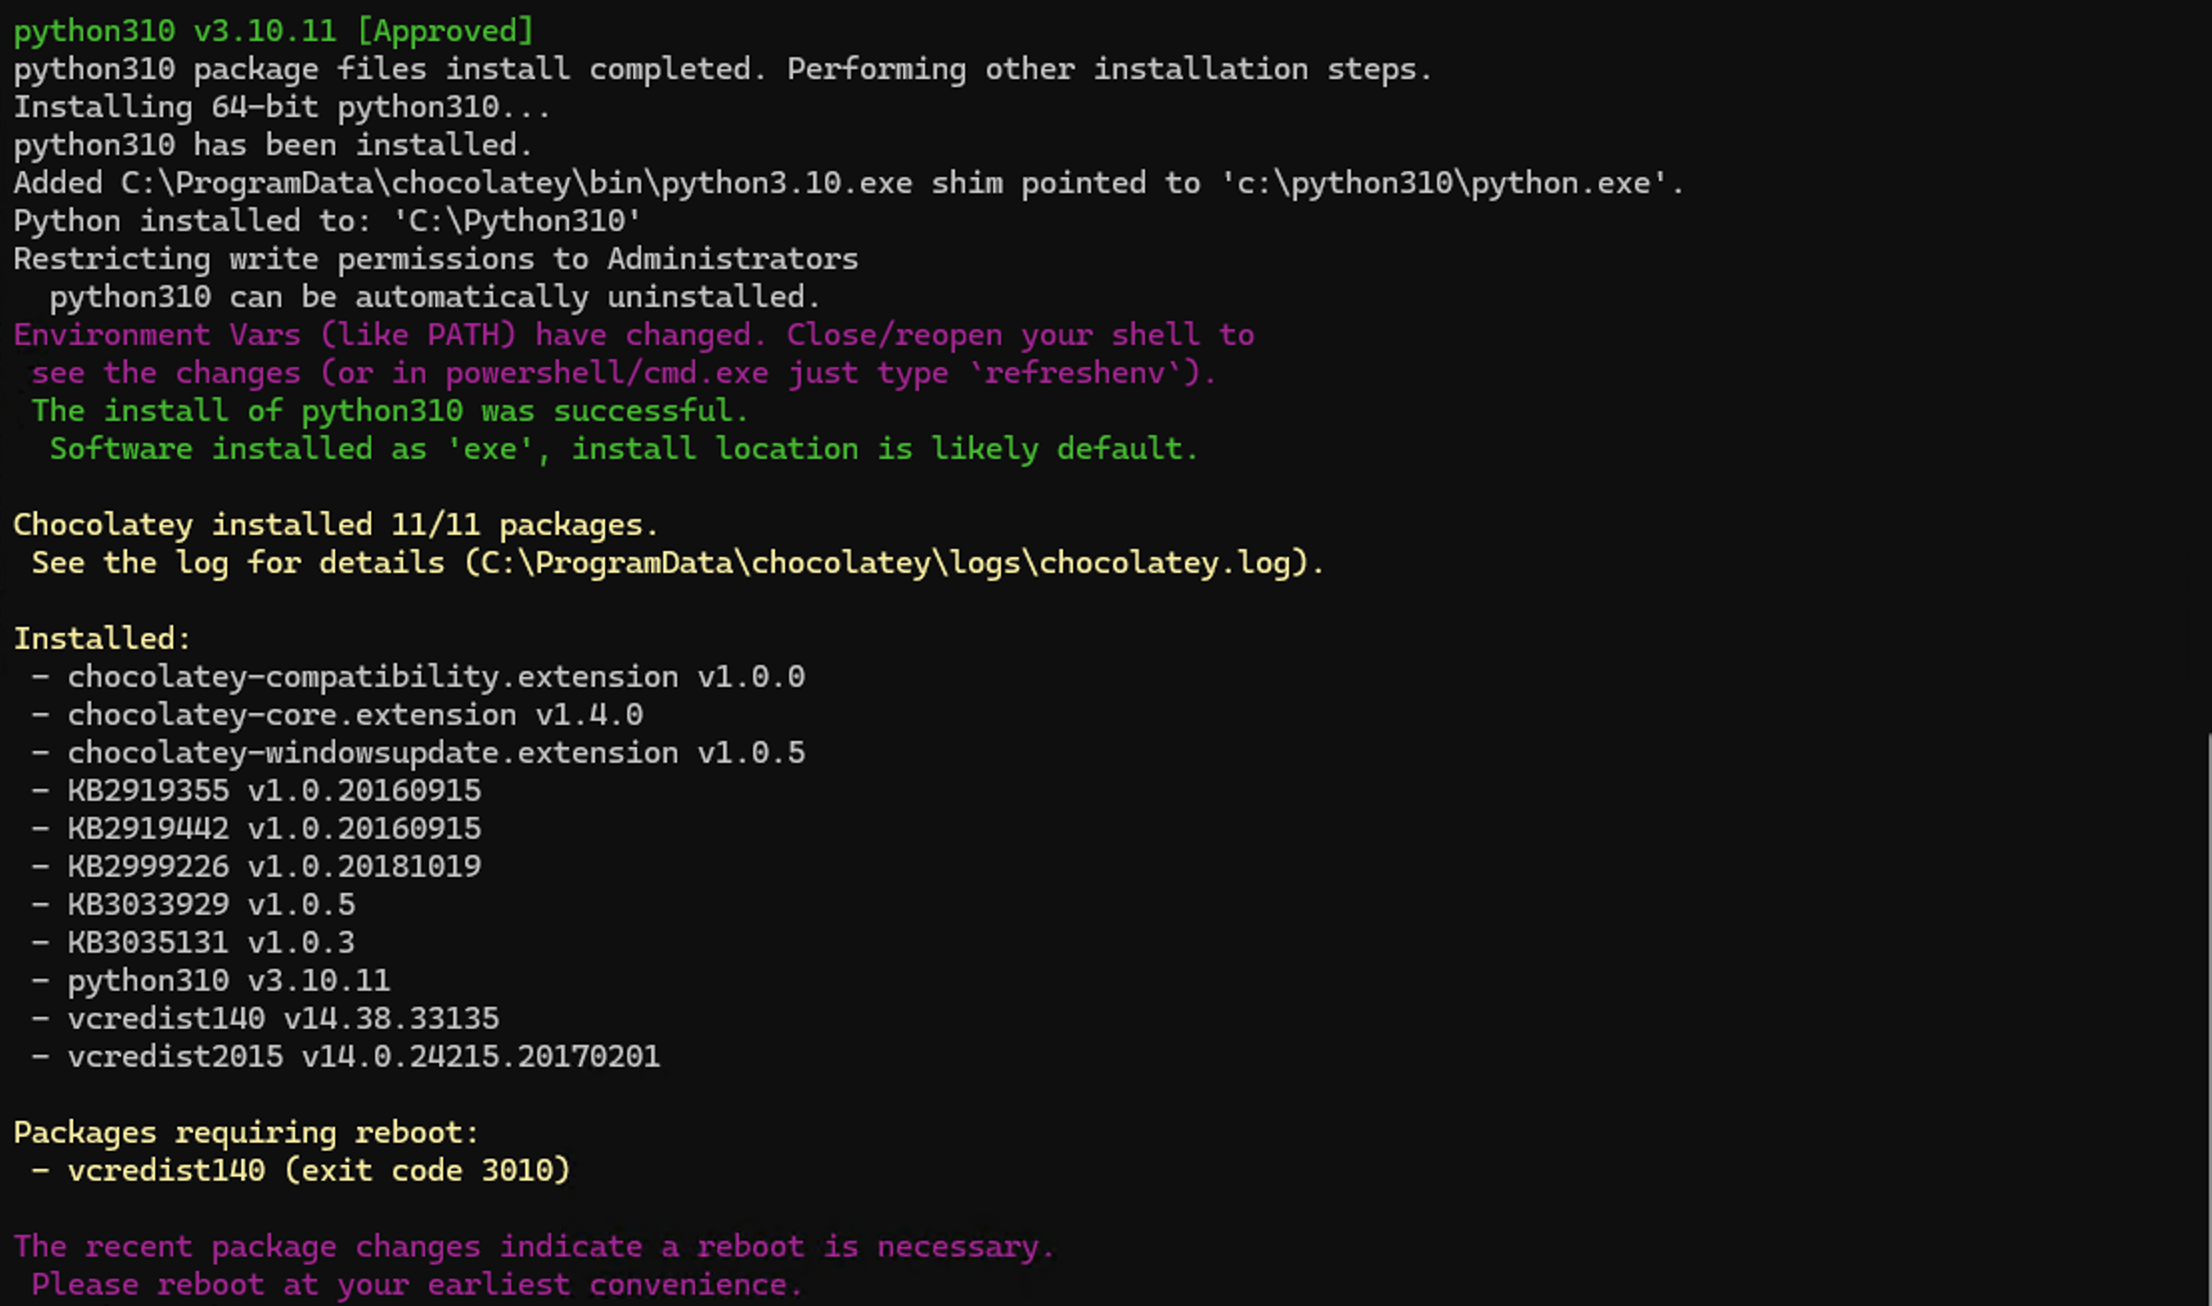The height and width of the screenshot is (1306, 2212).
Task: Click the vcredist2015 package line
Action: [363, 1057]
